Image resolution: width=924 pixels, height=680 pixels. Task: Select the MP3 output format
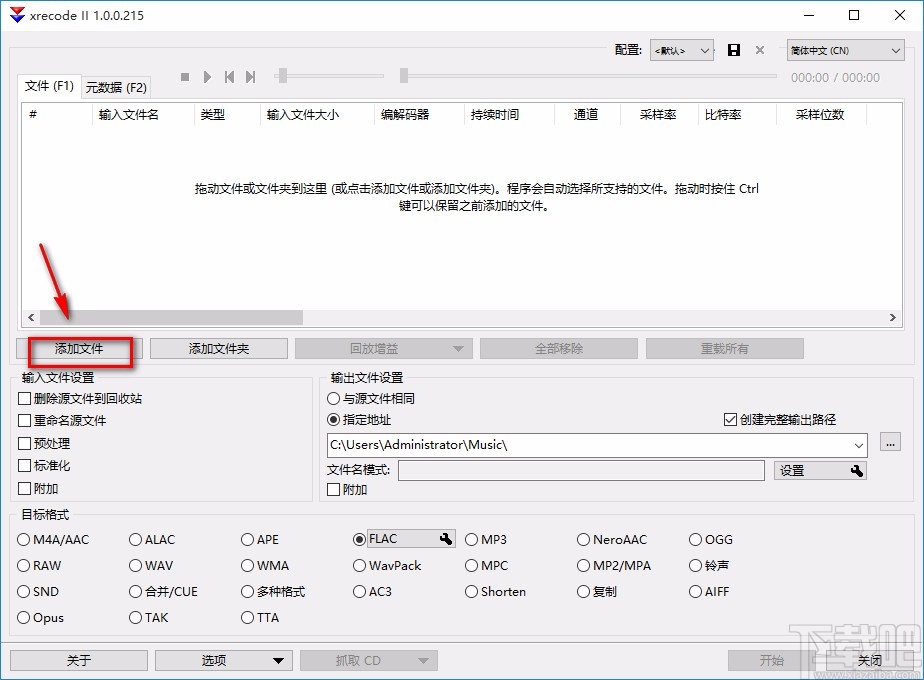pyautogui.click(x=471, y=539)
